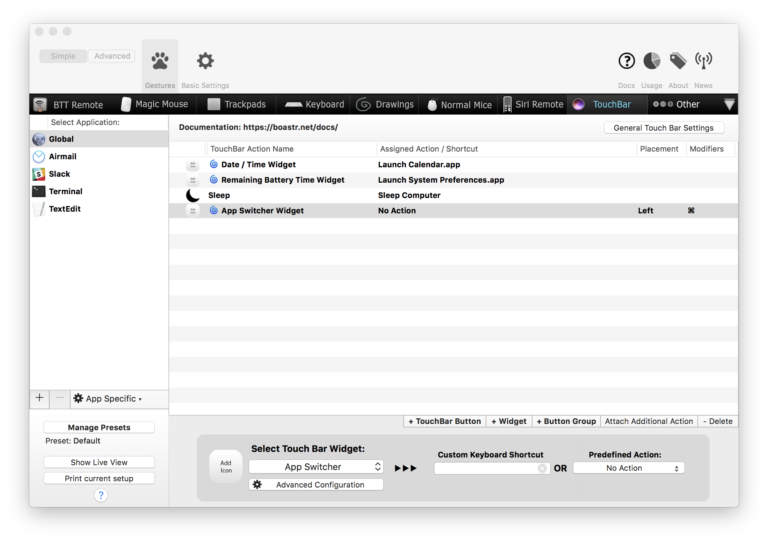
Task: Click the Manage Presets button
Action: (99, 427)
